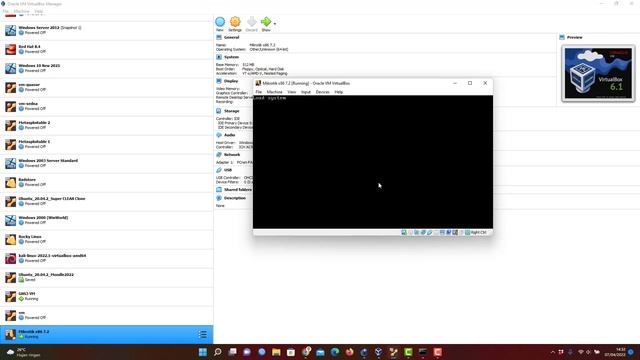The width and height of the screenshot is (640, 360).
Task: Click the Display section header
Action: (231, 81)
